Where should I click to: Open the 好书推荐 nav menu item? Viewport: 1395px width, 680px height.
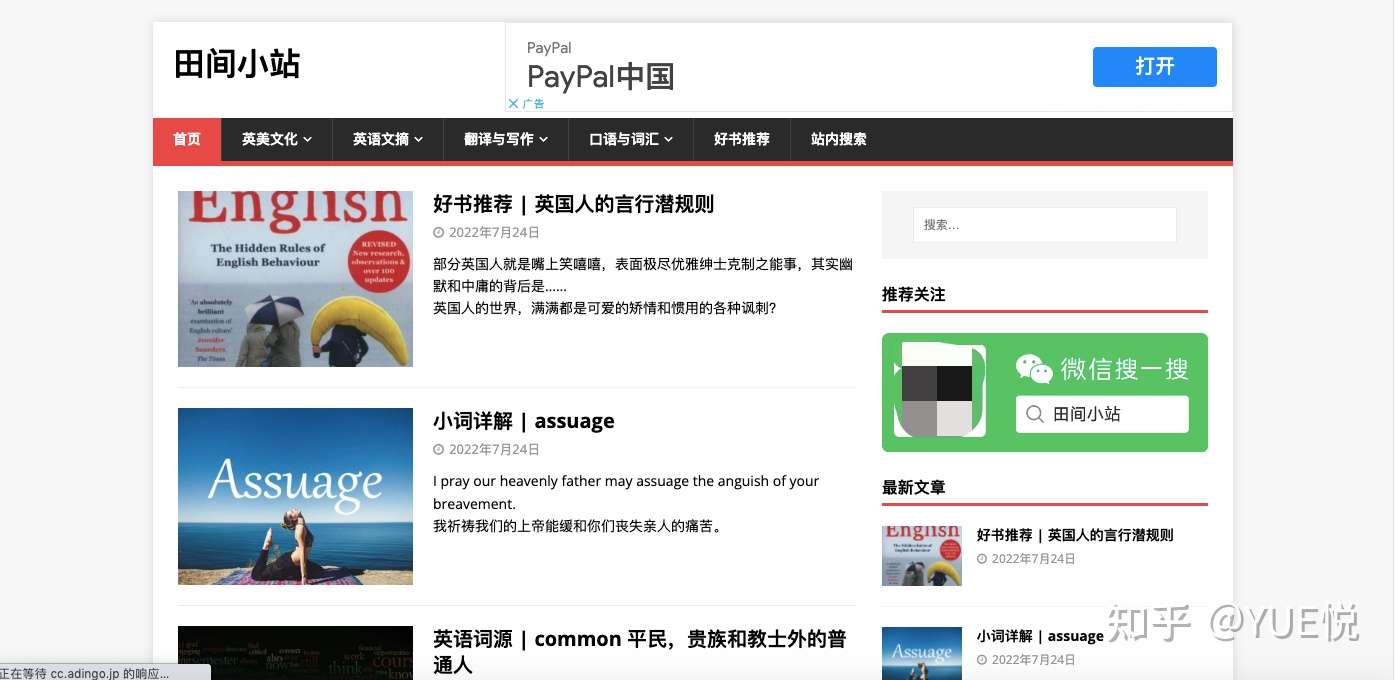coord(742,139)
